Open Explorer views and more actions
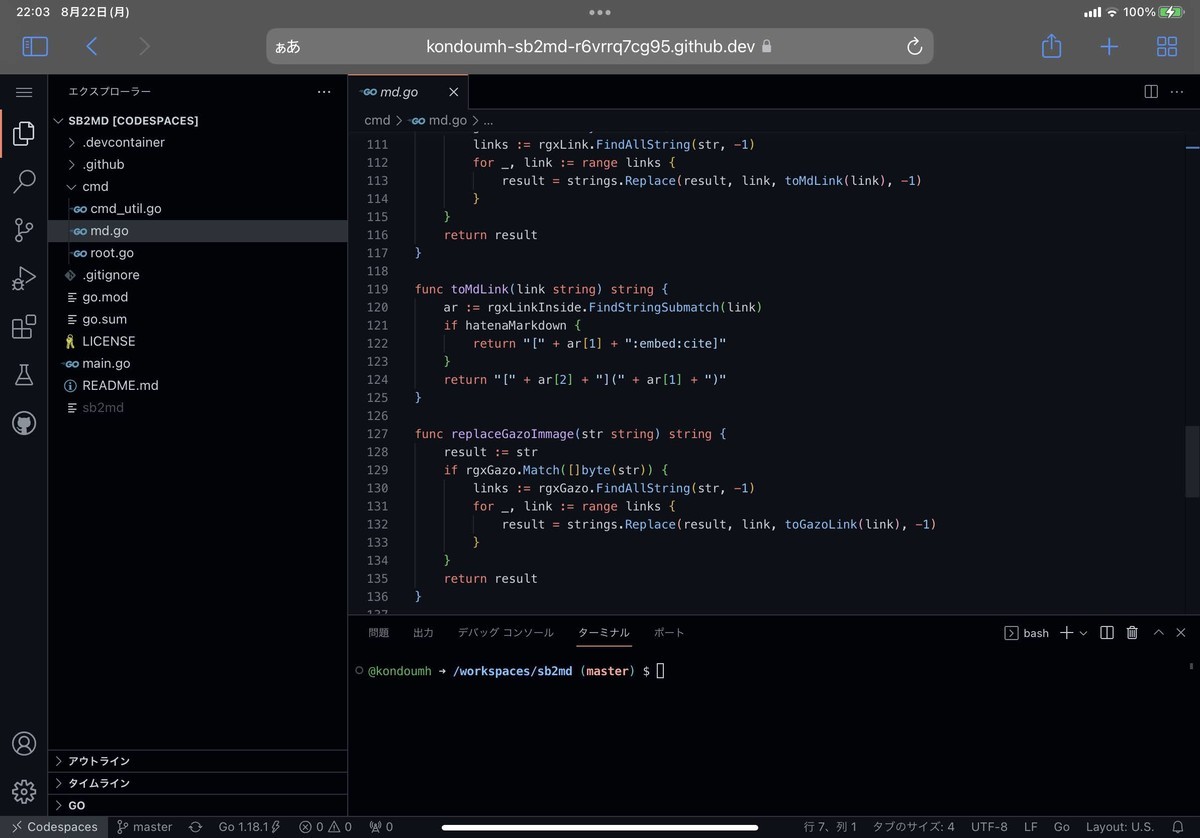This screenshot has width=1200, height=838. click(324, 92)
